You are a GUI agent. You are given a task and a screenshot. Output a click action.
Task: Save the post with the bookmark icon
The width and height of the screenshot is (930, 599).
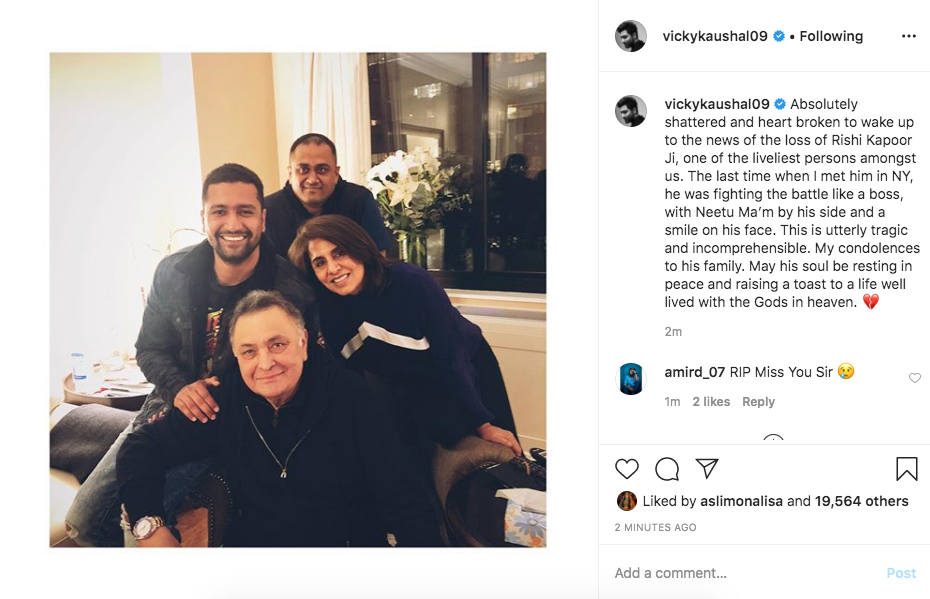pyautogui.click(x=906, y=469)
